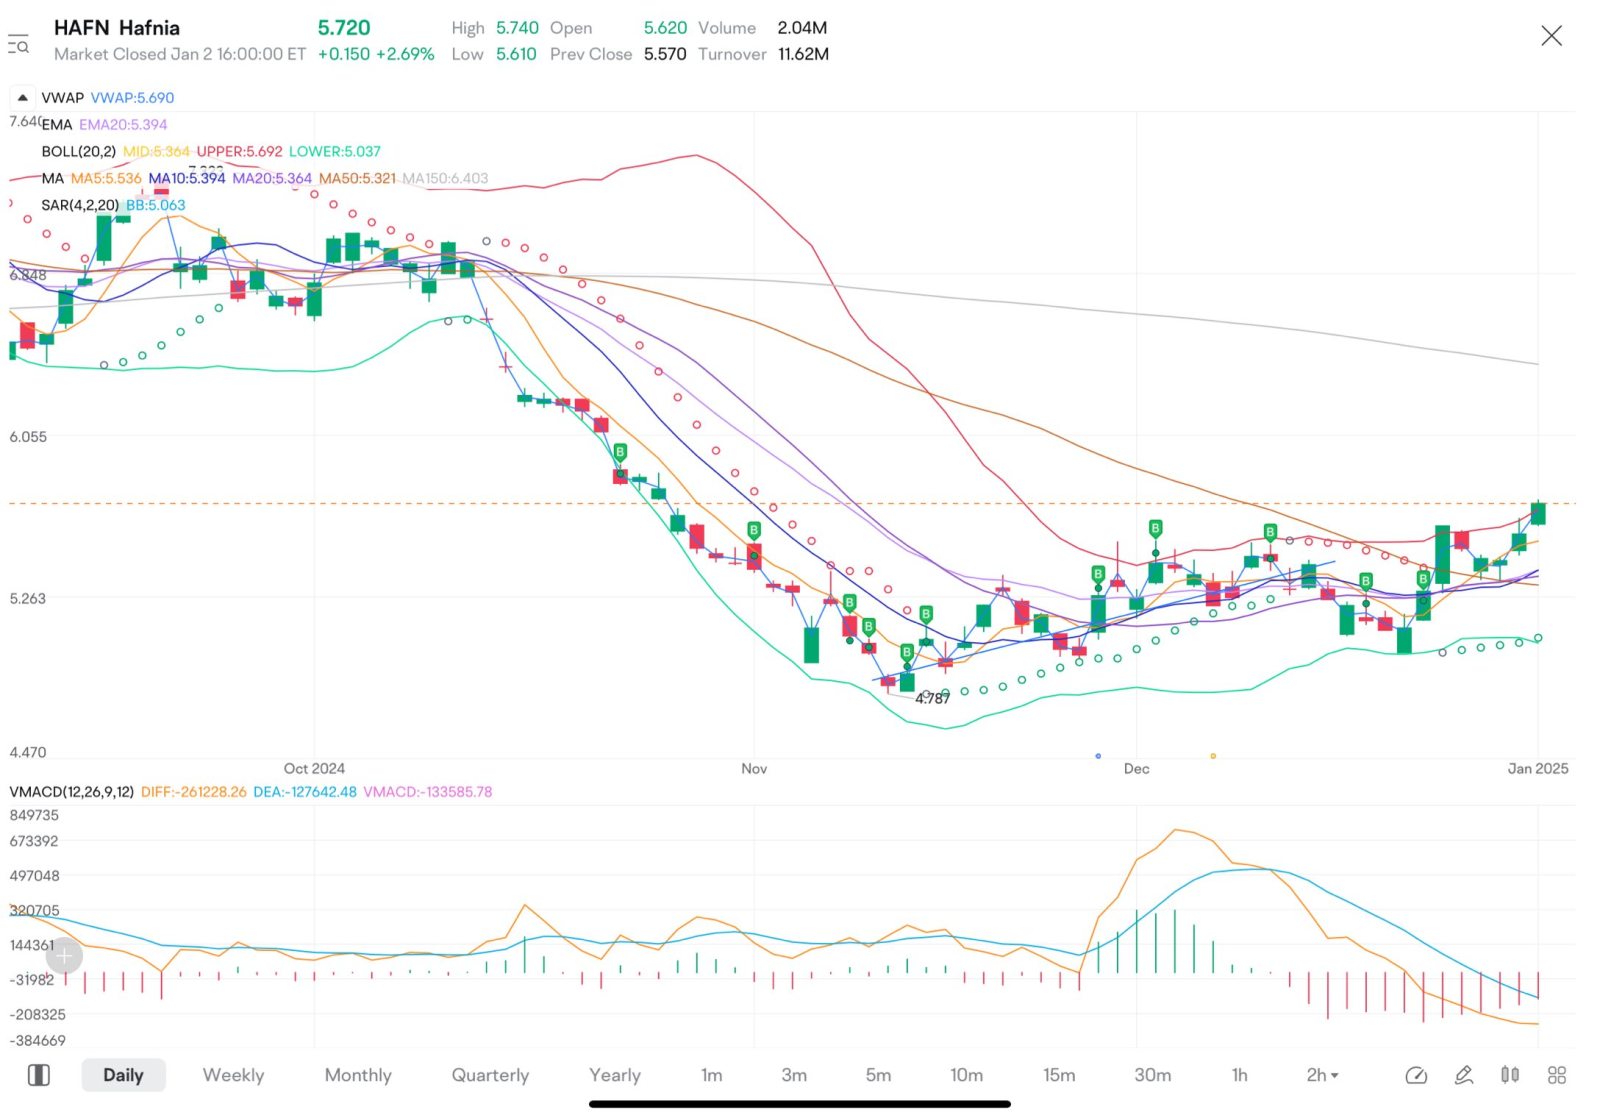1600x1118 pixels.
Task: Open the gauge indicator settings icon
Action: [x=1416, y=1075]
